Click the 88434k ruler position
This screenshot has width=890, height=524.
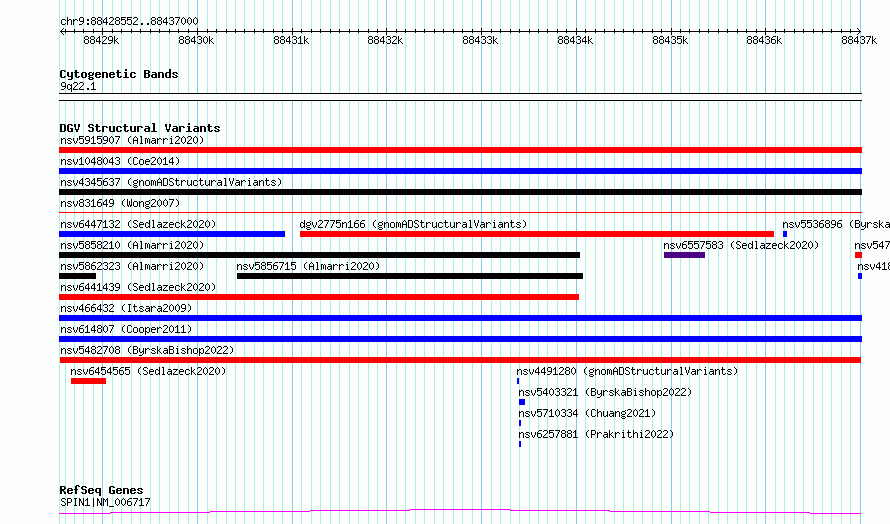point(575,40)
